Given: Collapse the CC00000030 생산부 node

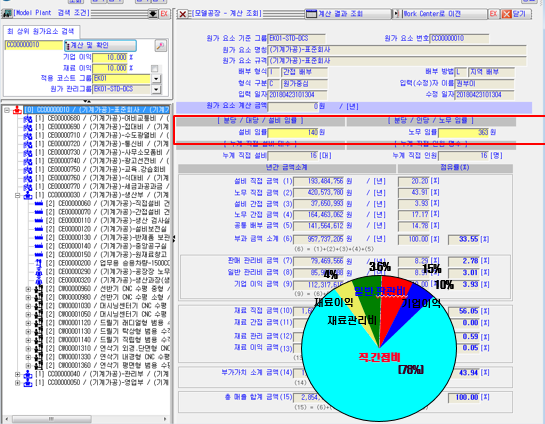Looking at the screenshot, I should tap(17, 195).
